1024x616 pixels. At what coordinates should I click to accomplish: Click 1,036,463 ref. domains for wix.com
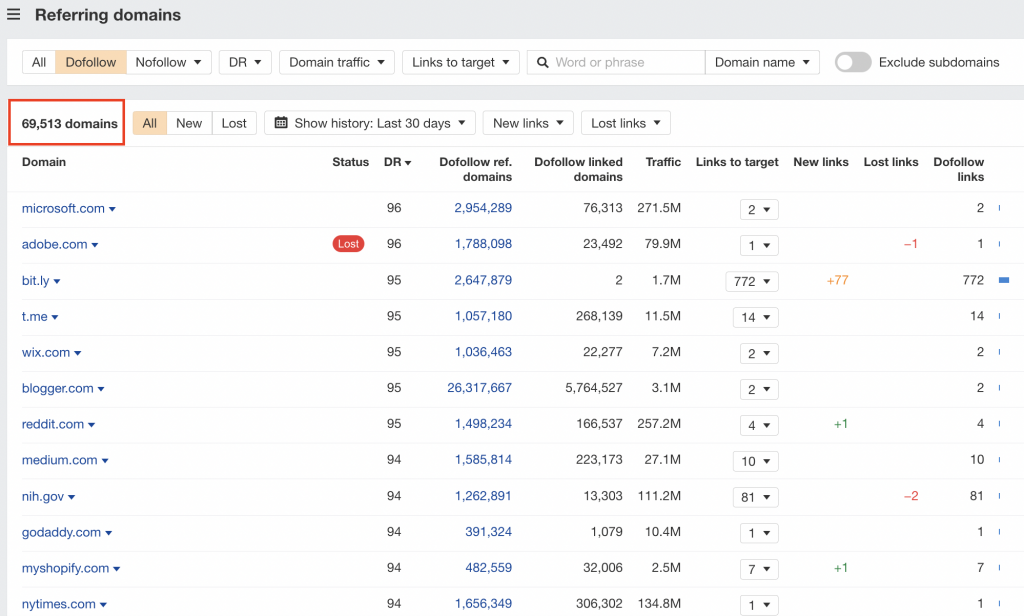(483, 351)
